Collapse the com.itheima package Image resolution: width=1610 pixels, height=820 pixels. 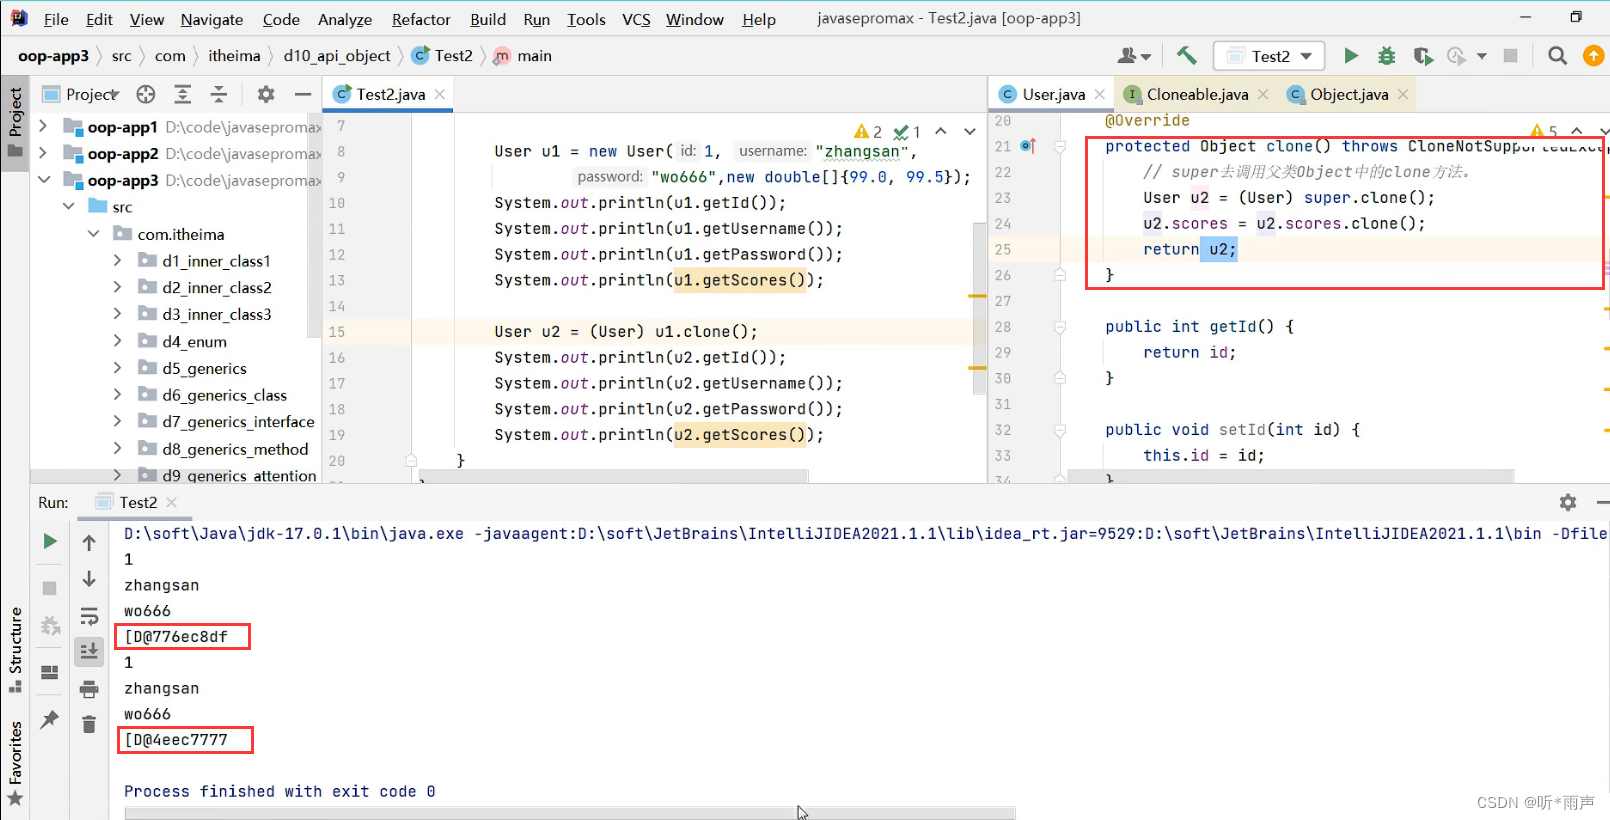coord(93,234)
